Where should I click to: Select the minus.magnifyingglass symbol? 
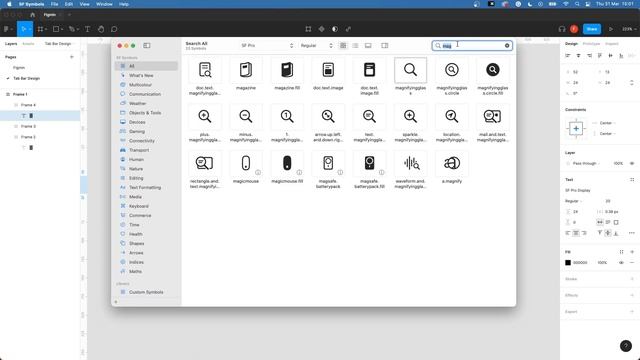click(246, 117)
